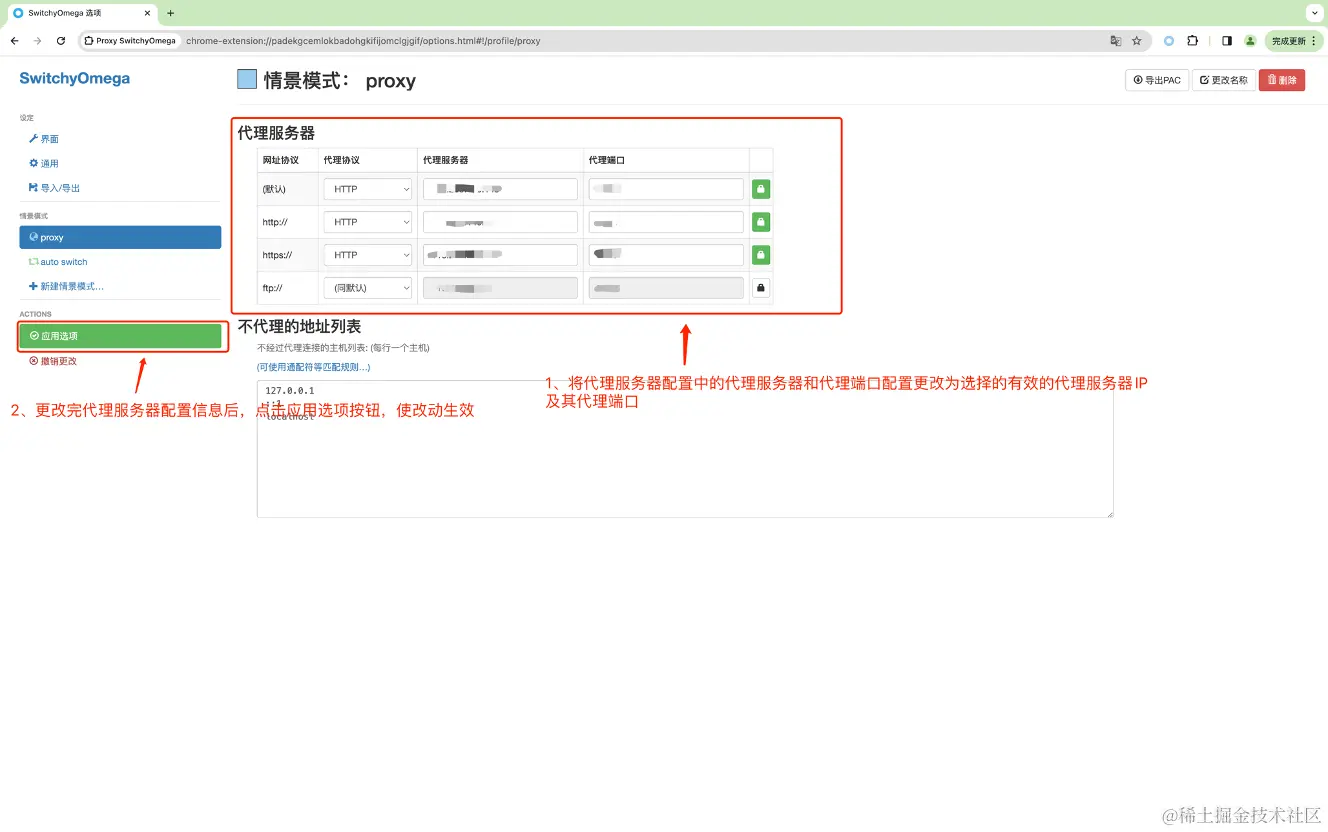Toggle the auth lock for (默认) row
The image size is (1328, 832).
[761, 189]
